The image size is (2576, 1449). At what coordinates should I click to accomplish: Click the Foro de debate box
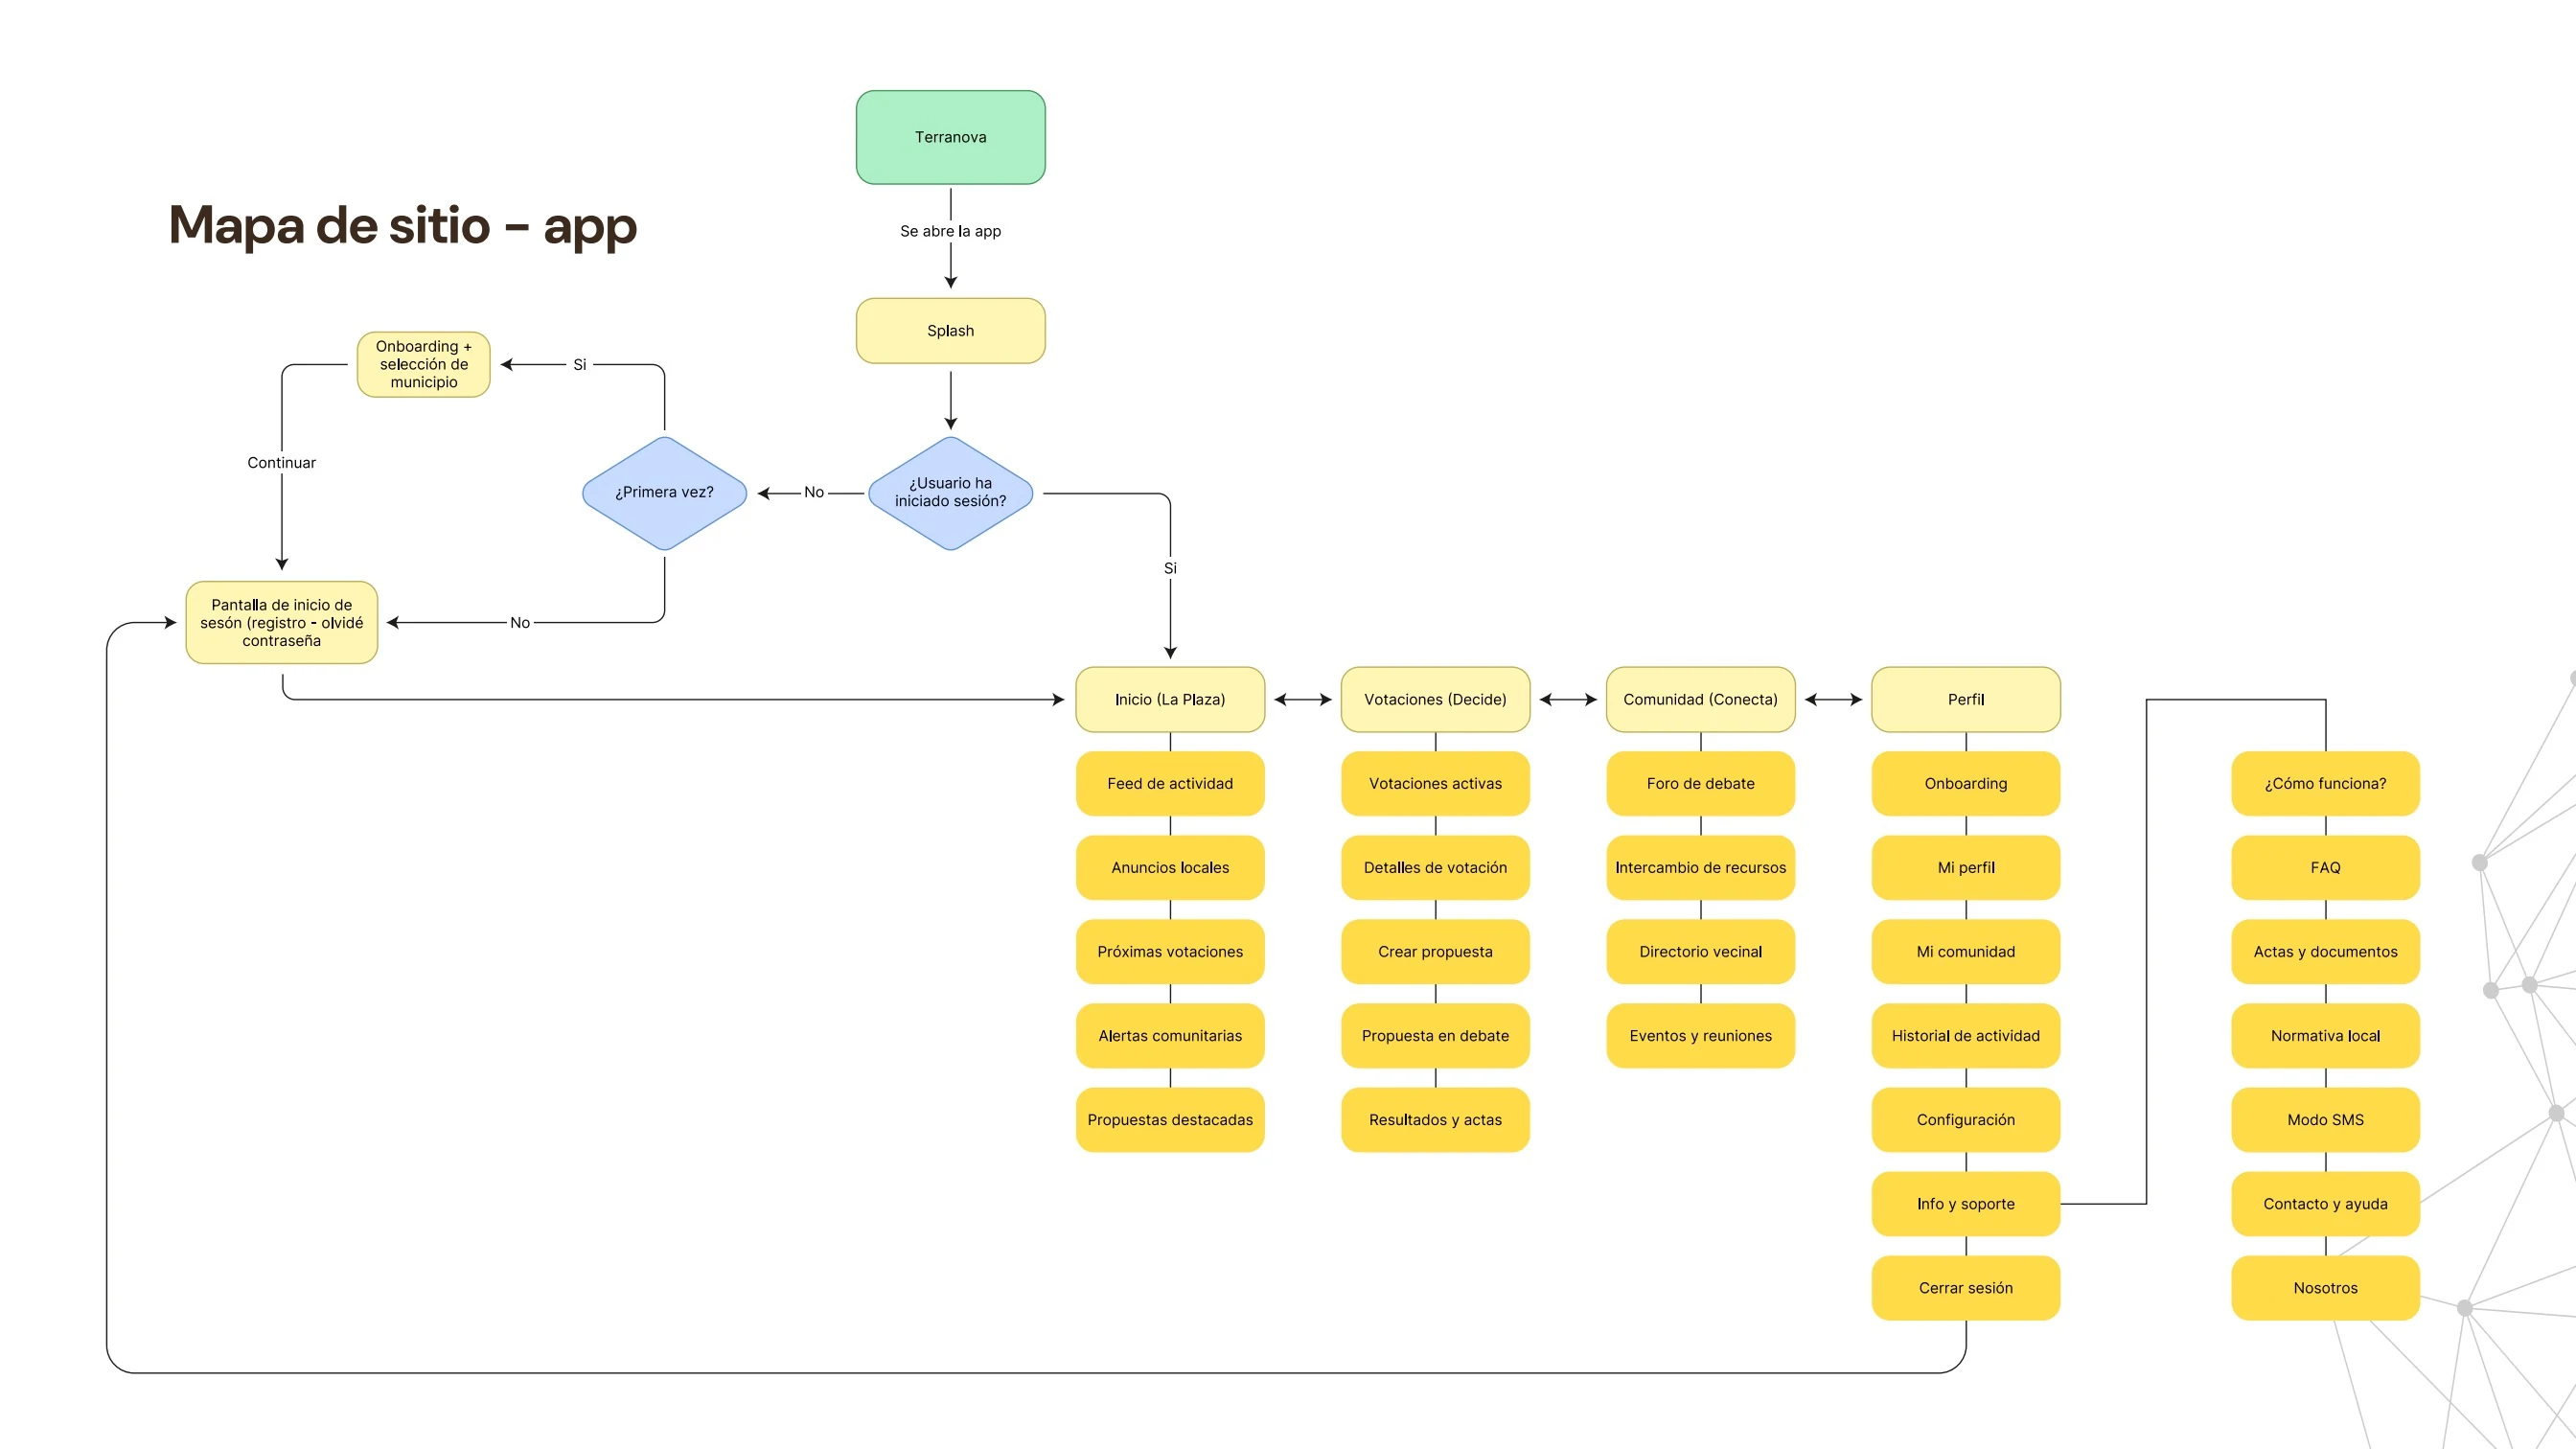[x=1700, y=783]
